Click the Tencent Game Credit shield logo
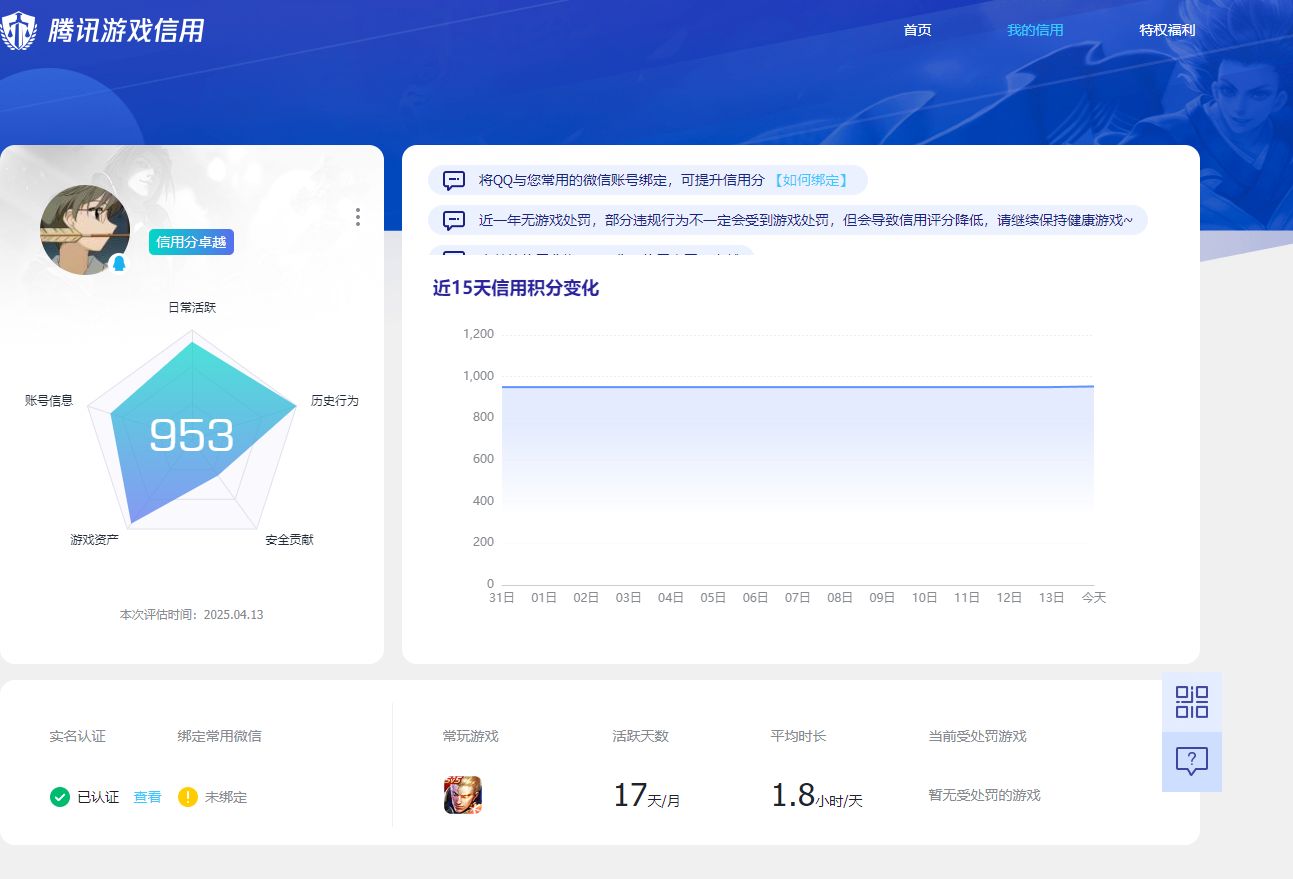This screenshot has height=879, width=1293. point(18,30)
